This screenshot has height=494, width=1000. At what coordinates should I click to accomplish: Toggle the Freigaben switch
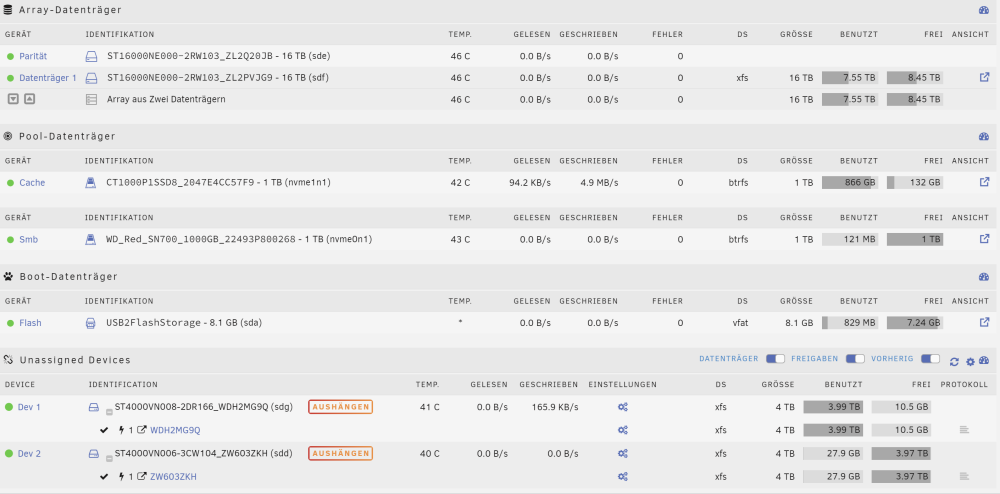click(x=855, y=359)
